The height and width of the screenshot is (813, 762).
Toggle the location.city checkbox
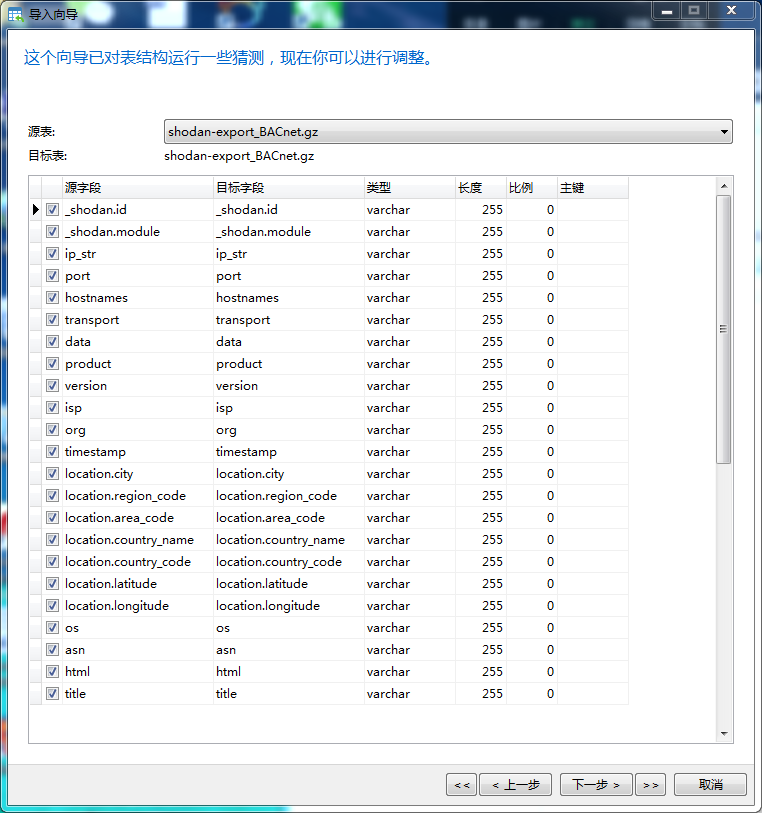click(52, 473)
